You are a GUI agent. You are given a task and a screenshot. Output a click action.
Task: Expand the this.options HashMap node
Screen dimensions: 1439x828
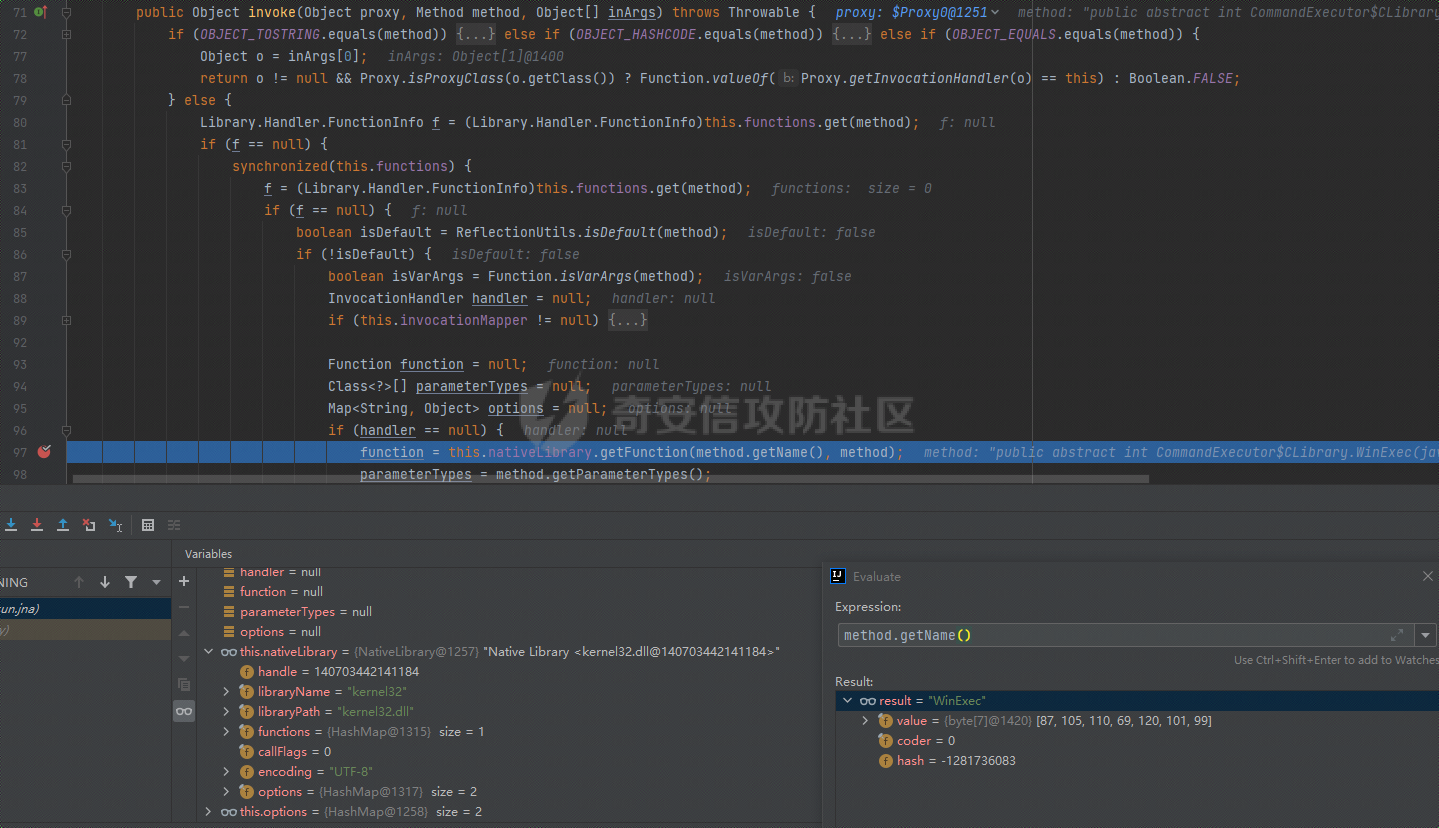pyautogui.click(x=209, y=812)
